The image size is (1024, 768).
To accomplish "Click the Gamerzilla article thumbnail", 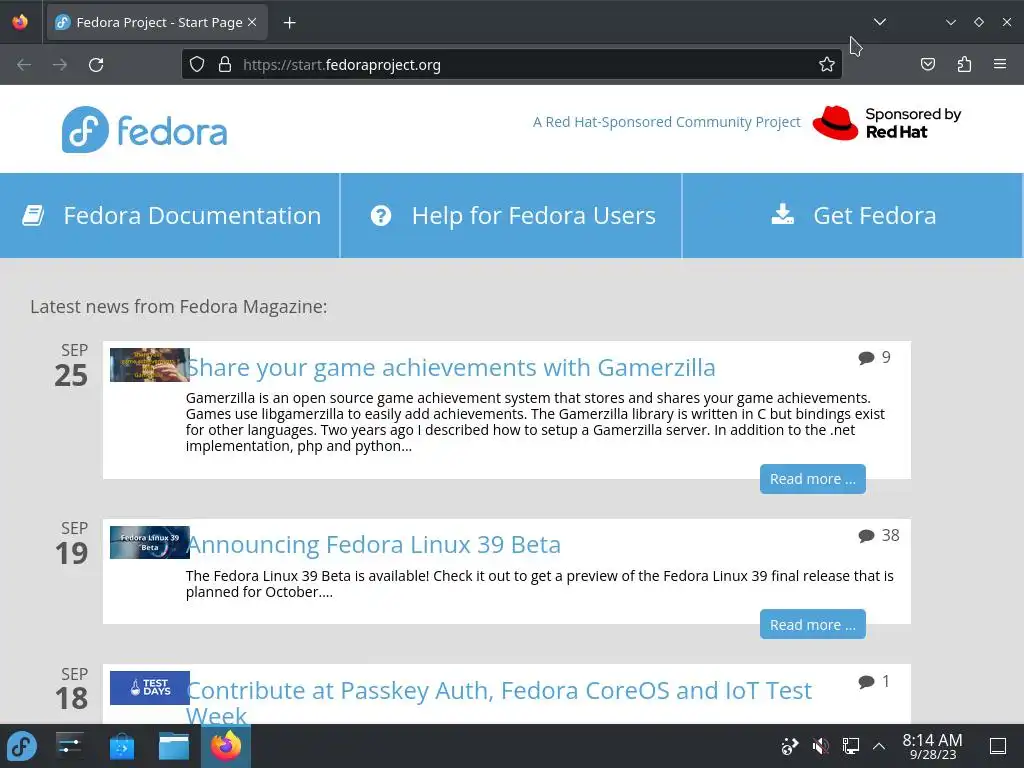I will (150, 364).
